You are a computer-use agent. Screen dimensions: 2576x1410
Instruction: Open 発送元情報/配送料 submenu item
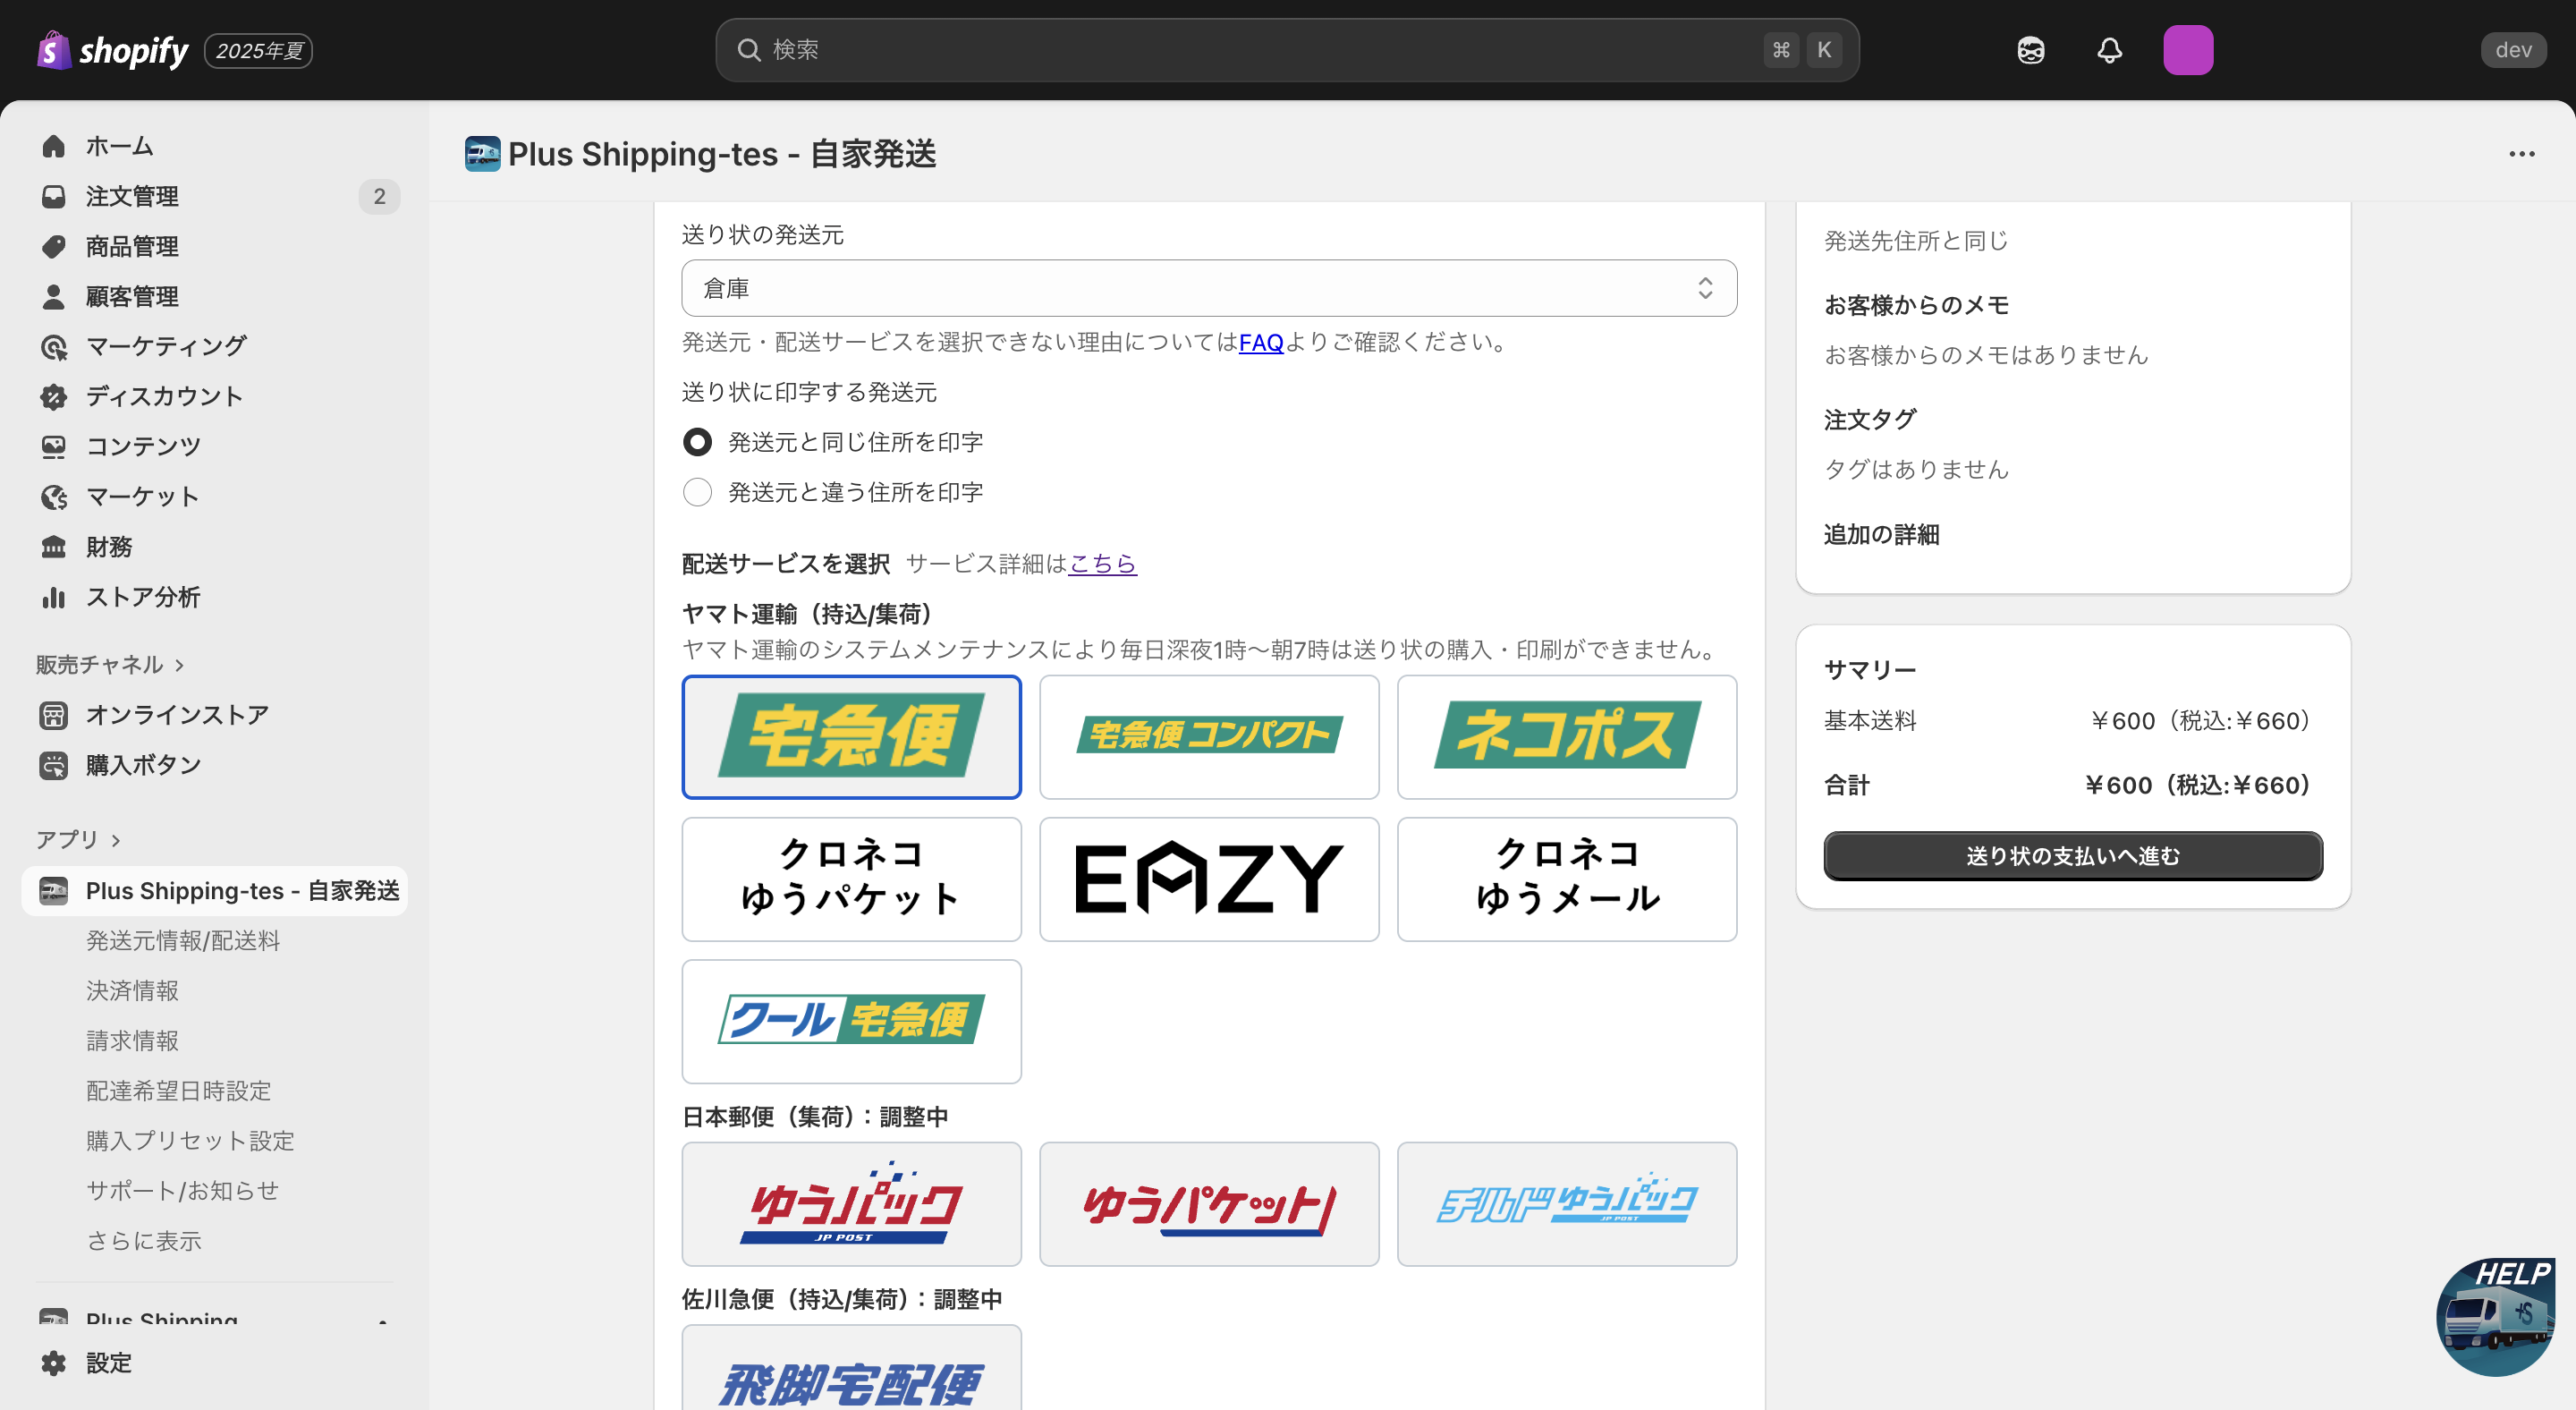point(183,940)
